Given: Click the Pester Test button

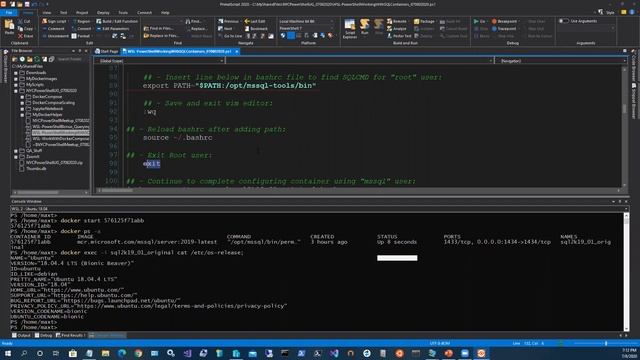Looking at the screenshot, I should pyautogui.click(x=399, y=36).
